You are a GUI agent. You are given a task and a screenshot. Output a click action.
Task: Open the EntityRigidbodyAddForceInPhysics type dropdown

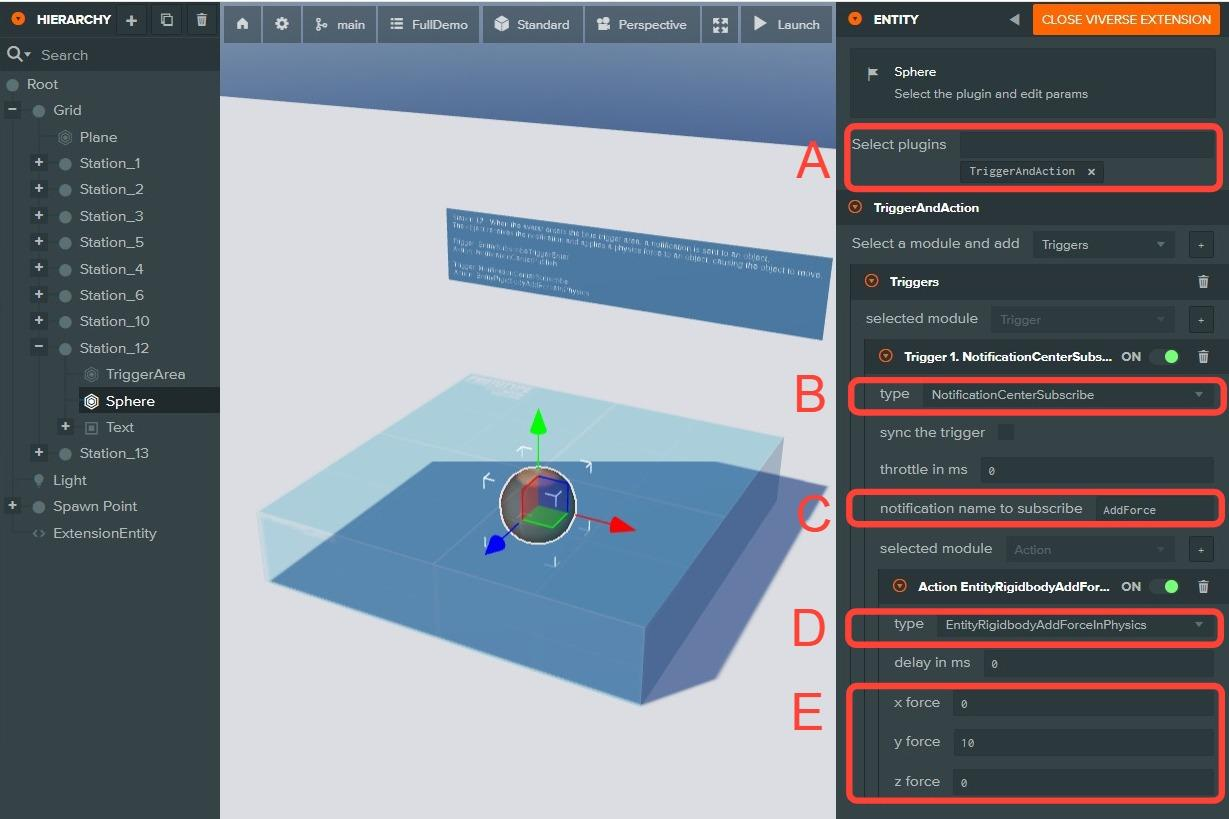(x=1074, y=625)
